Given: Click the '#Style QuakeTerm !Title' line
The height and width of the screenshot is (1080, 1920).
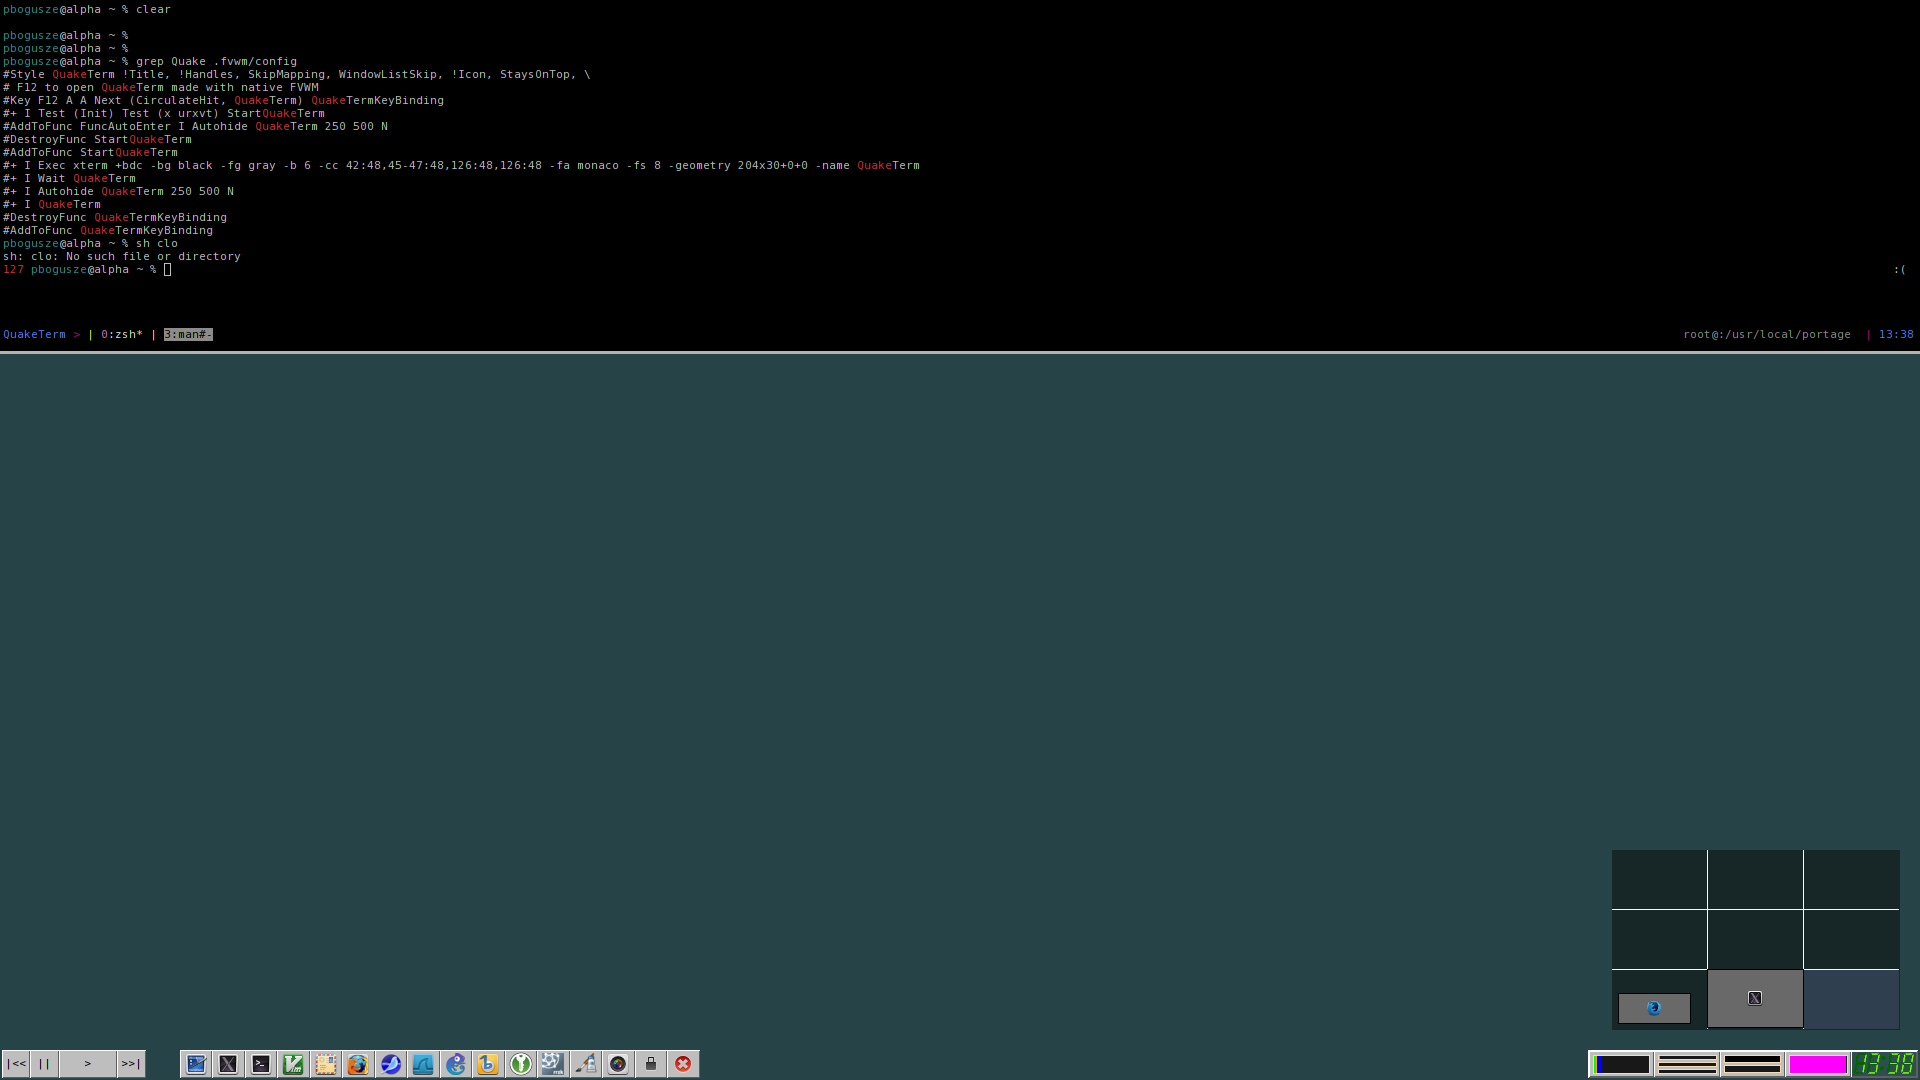Looking at the screenshot, I should 297,74.
